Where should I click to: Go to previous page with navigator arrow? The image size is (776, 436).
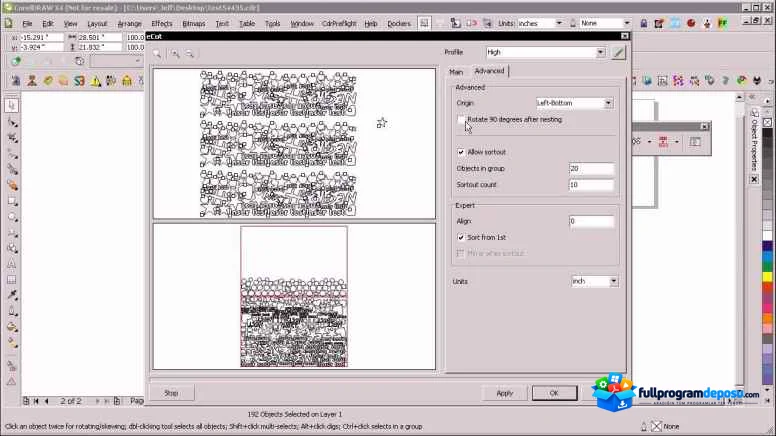tap(47, 401)
